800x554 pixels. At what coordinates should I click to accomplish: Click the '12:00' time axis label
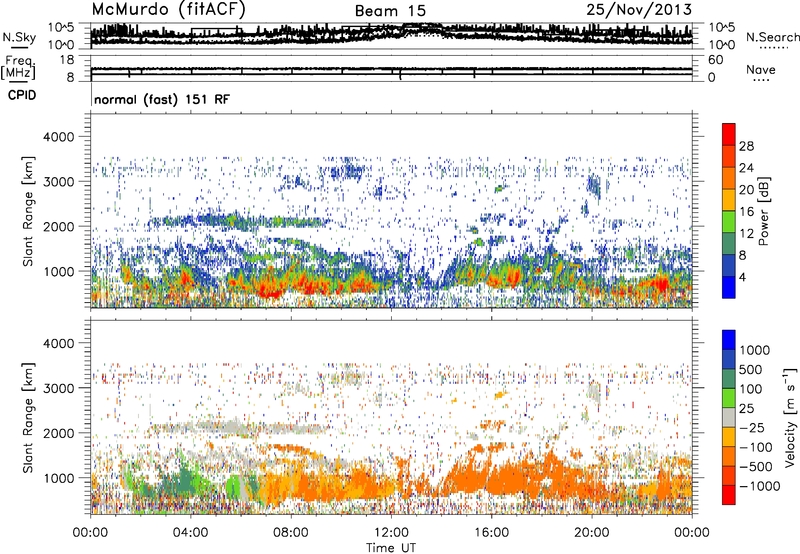point(391,533)
